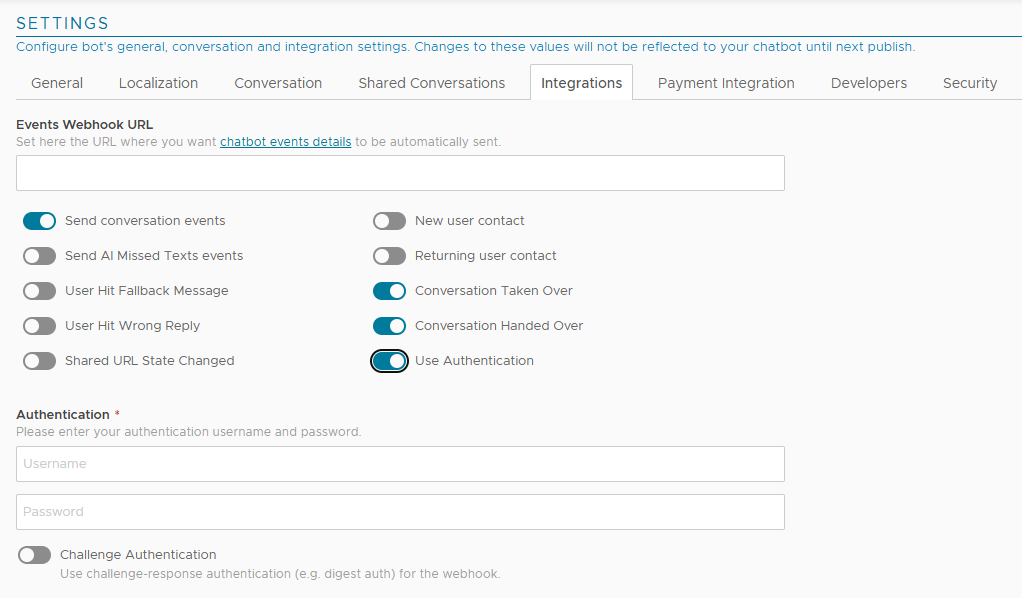Go to the Conversation tab
Image resolution: width=1022 pixels, height=598 pixels.
point(278,83)
